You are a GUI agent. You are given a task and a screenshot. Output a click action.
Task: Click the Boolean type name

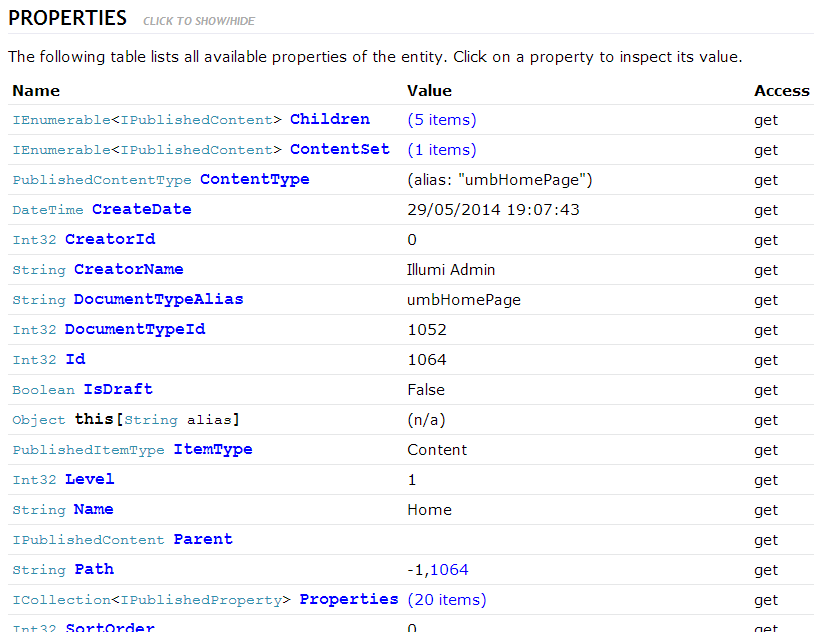coord(44,389)
